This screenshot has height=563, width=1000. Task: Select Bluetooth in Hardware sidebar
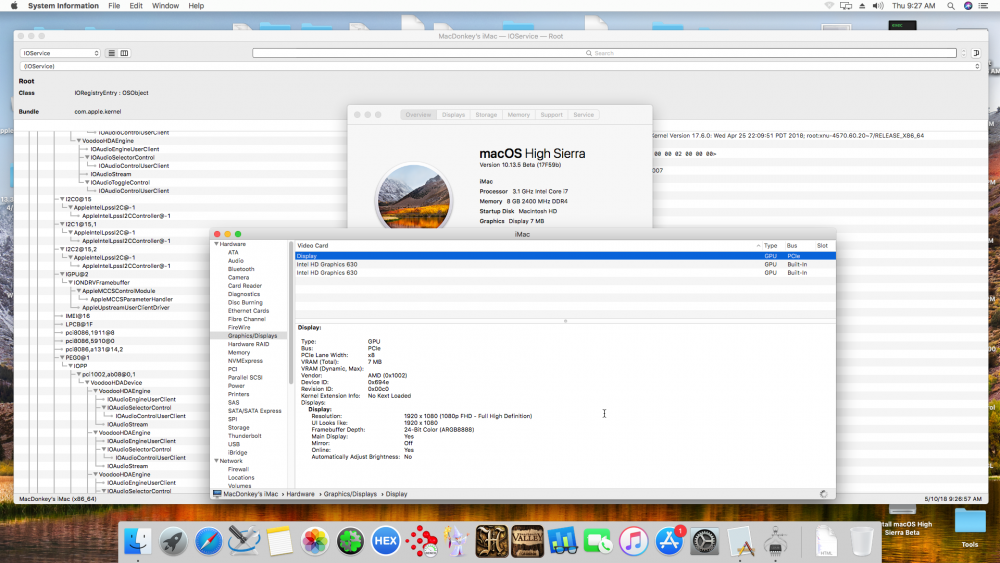pos(241,269)
